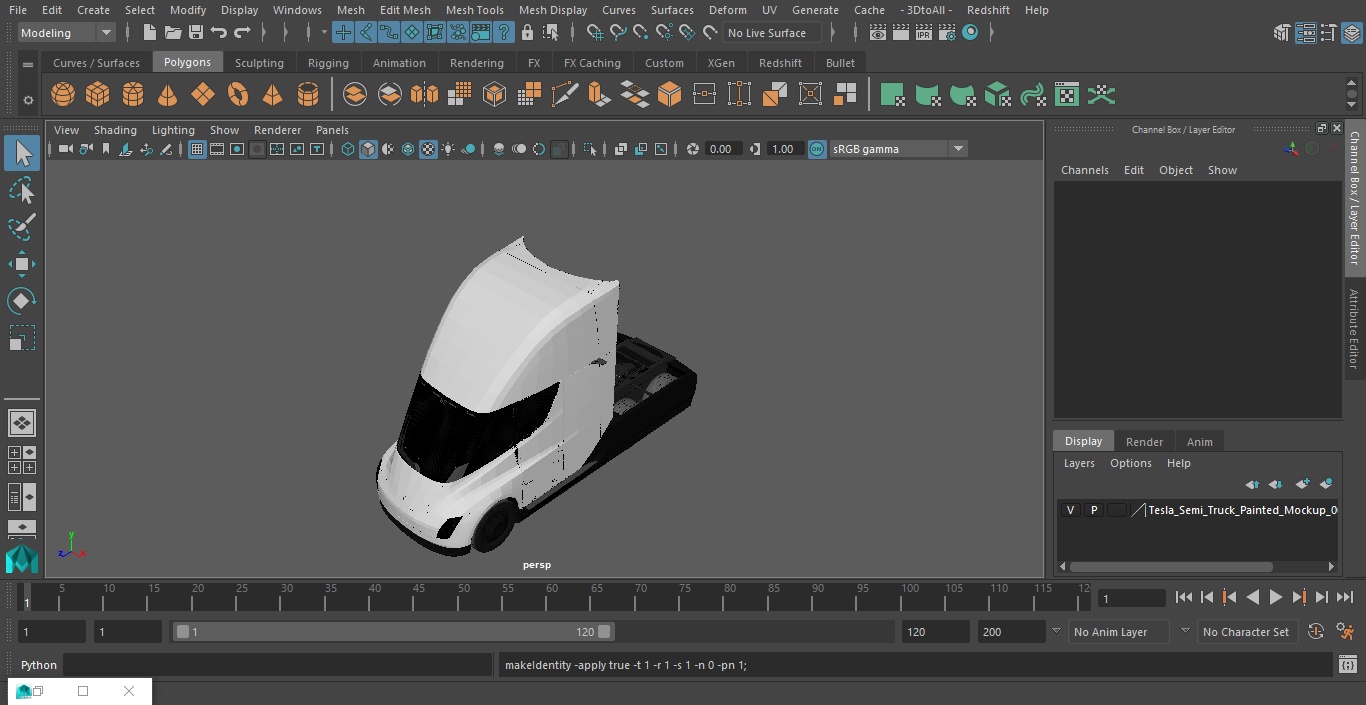Create a polygon pyramid from the shelf
This screenshot has height=705, width=1366.
pos(272,95)
